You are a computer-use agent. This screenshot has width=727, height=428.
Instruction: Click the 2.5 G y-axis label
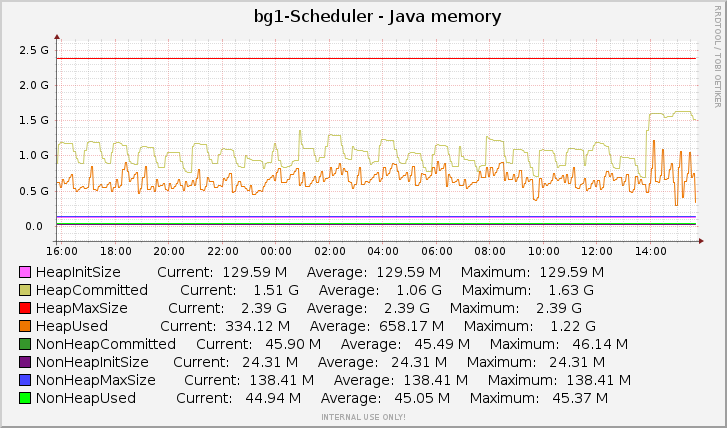(34, 50)
